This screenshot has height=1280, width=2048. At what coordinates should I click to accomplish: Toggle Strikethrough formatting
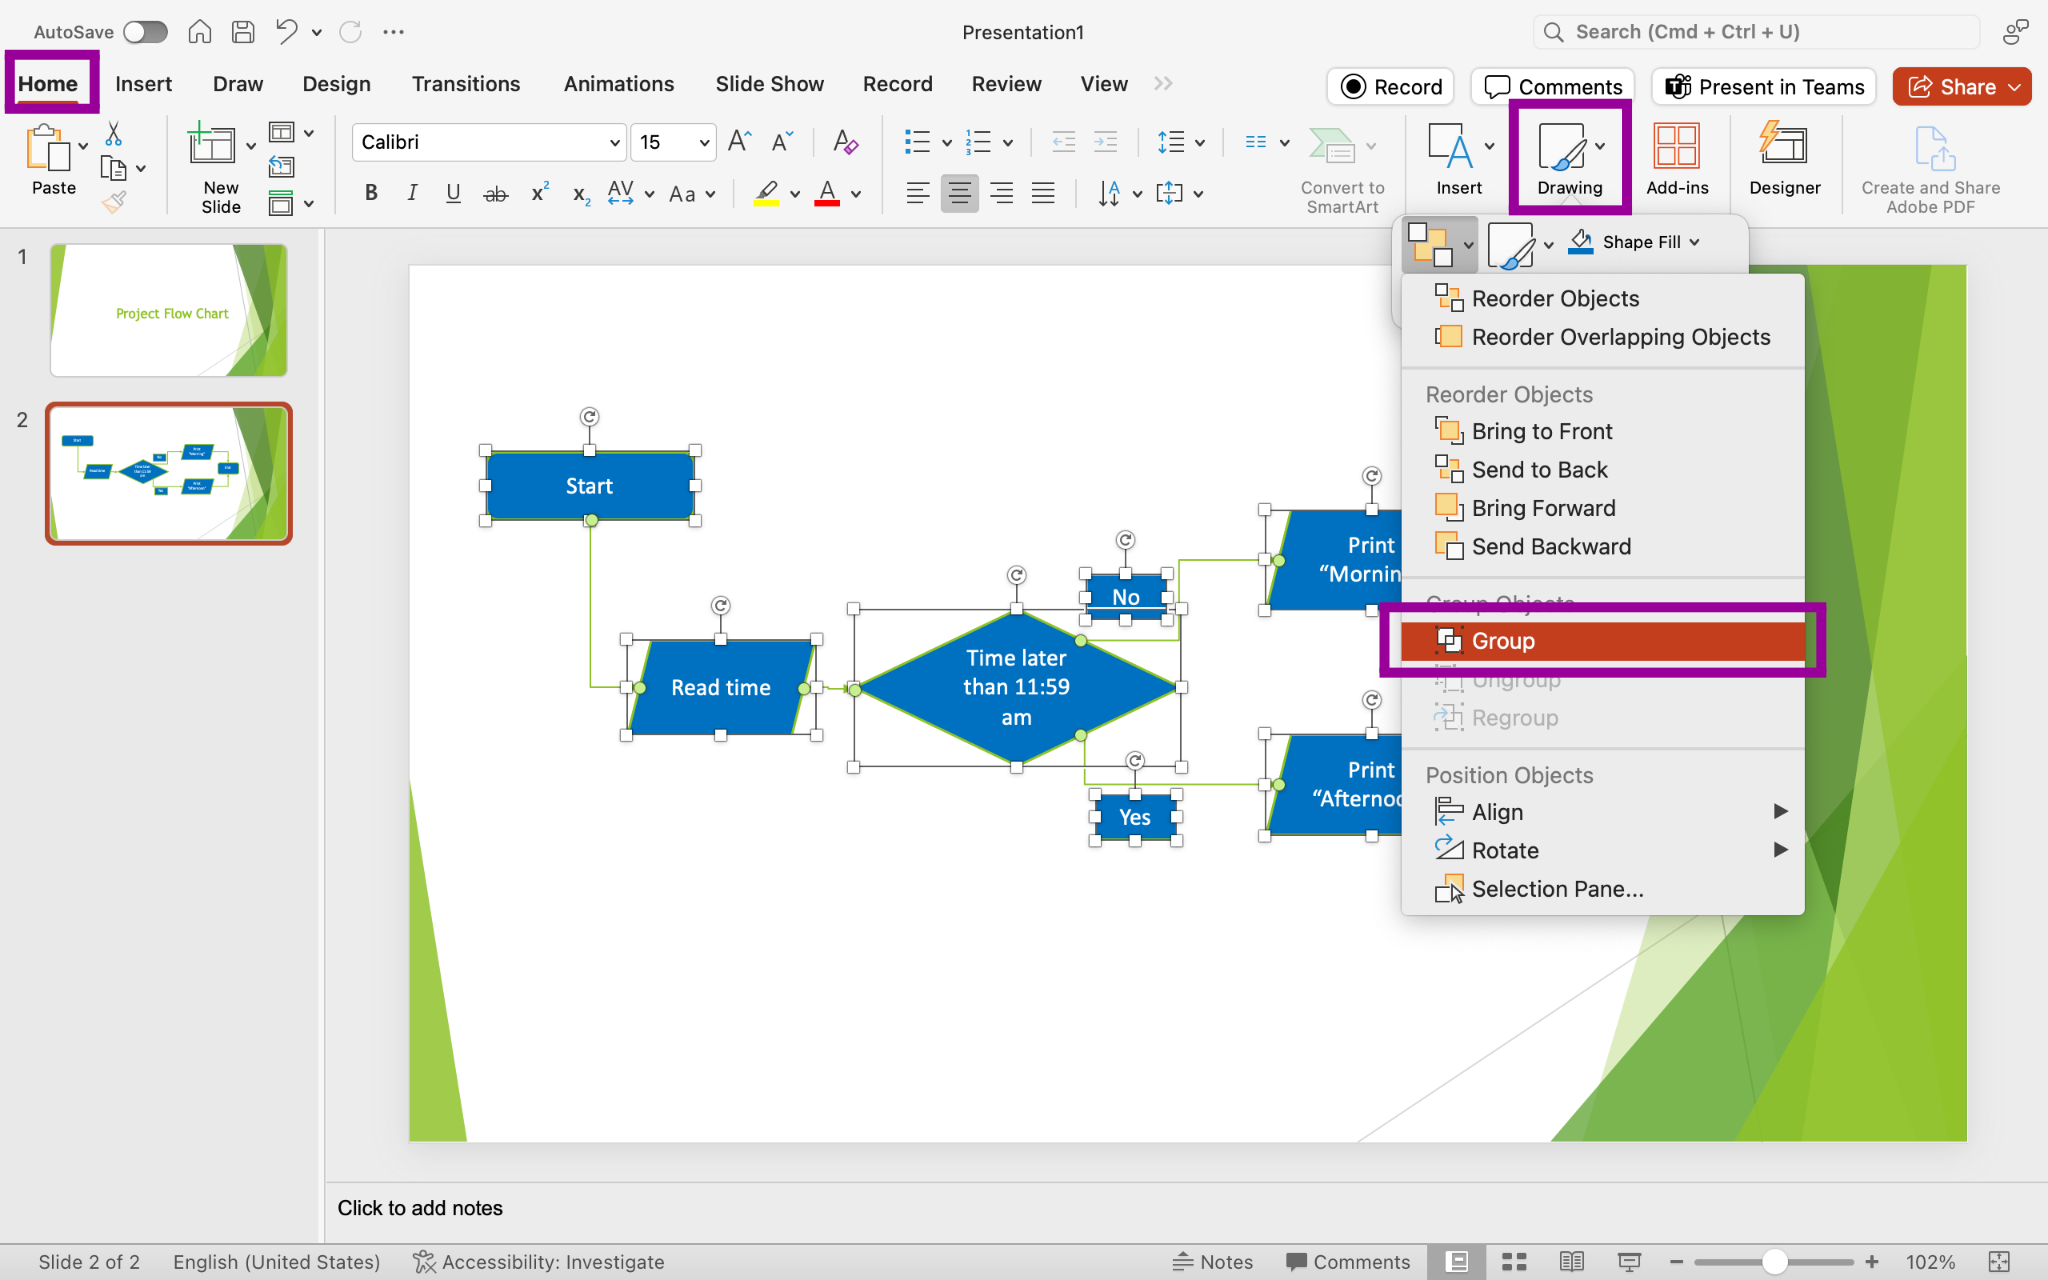click(496, 194)
